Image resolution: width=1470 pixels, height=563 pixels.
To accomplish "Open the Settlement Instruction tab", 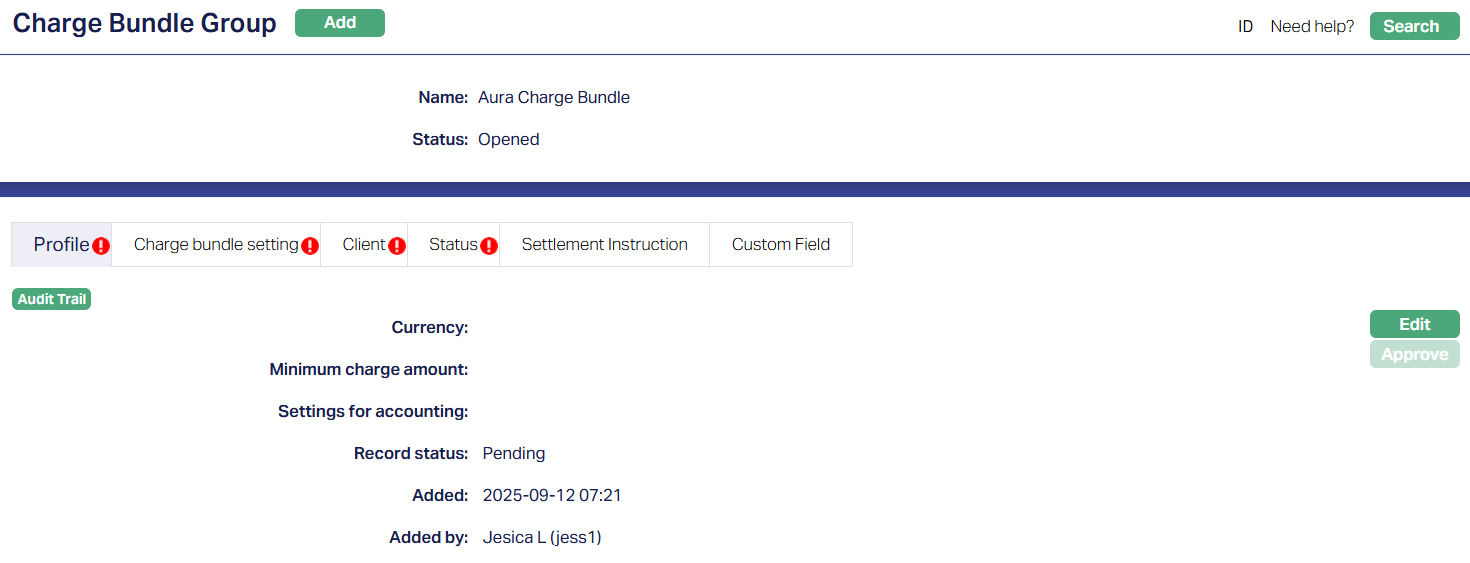I will 604,245.
